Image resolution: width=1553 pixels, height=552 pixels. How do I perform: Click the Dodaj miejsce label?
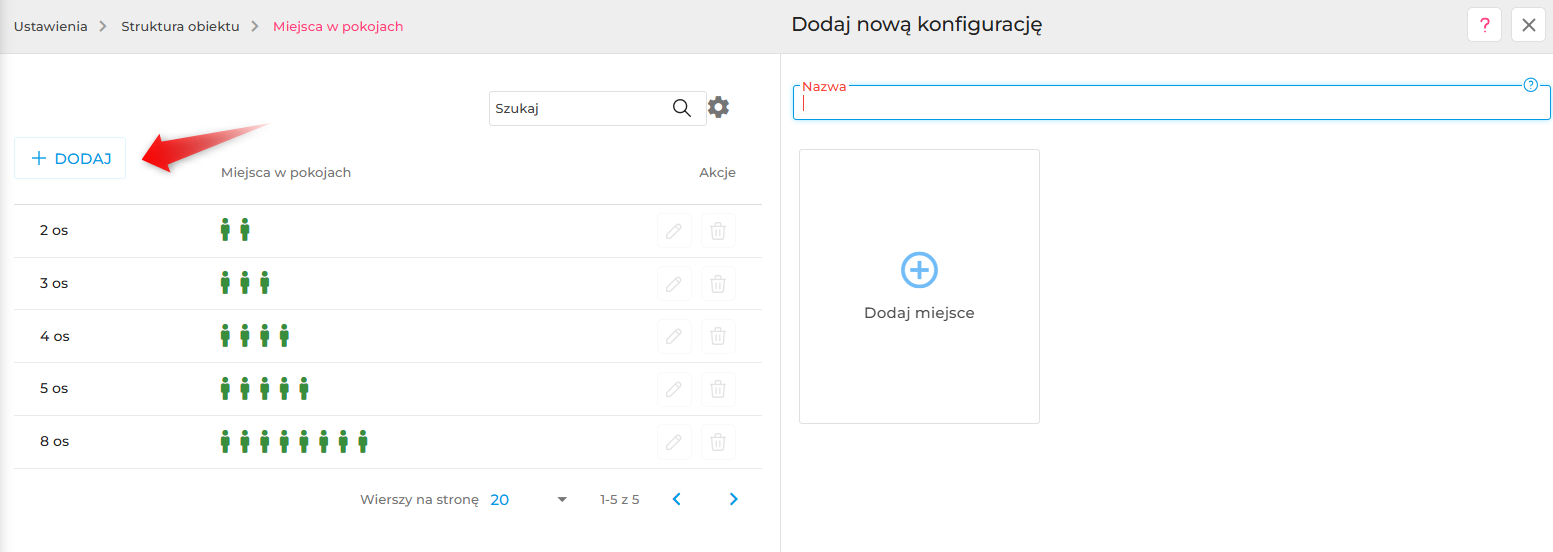coord(919,313)
